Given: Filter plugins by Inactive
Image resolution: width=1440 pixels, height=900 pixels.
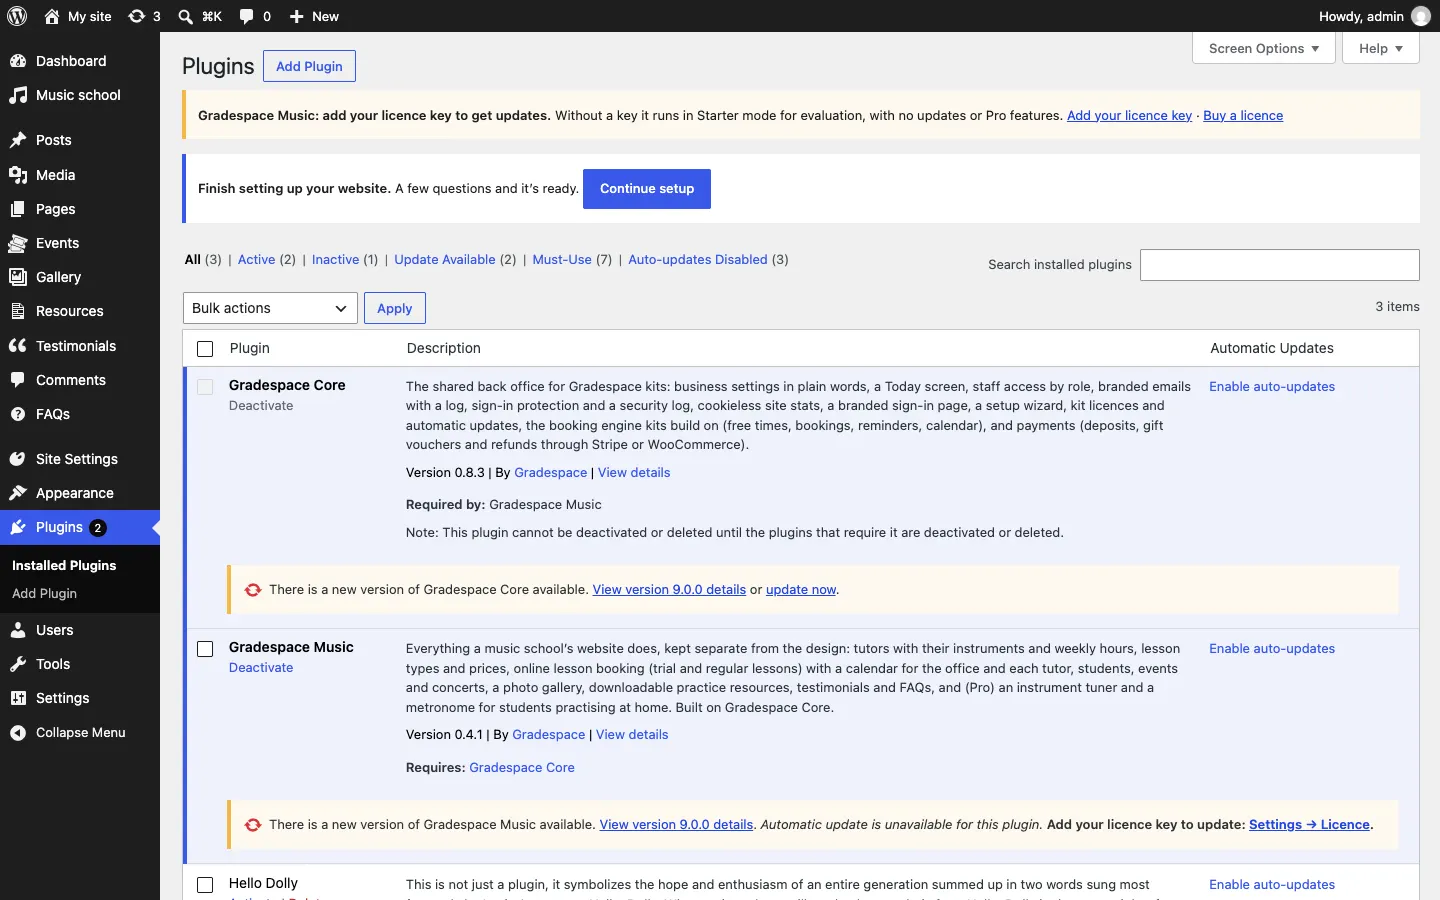Looking at the screenshot, I should (335, 259).
